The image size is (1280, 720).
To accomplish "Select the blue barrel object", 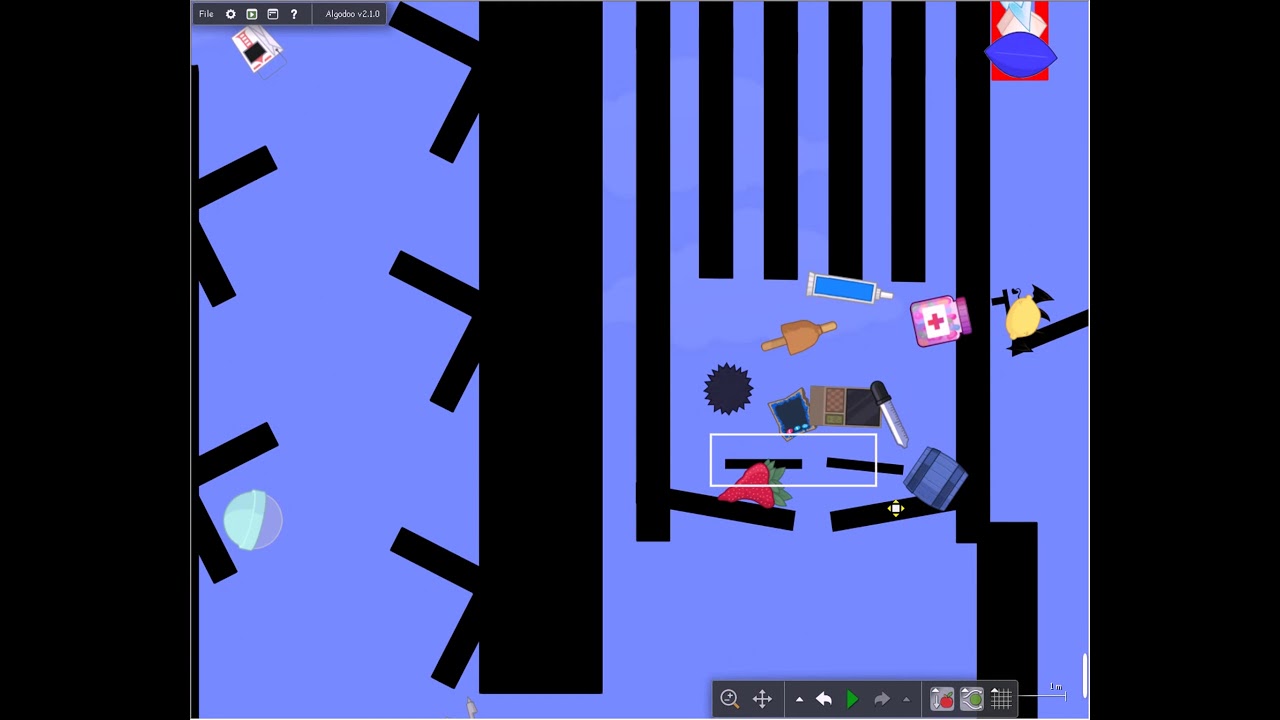I will (934, 478).
